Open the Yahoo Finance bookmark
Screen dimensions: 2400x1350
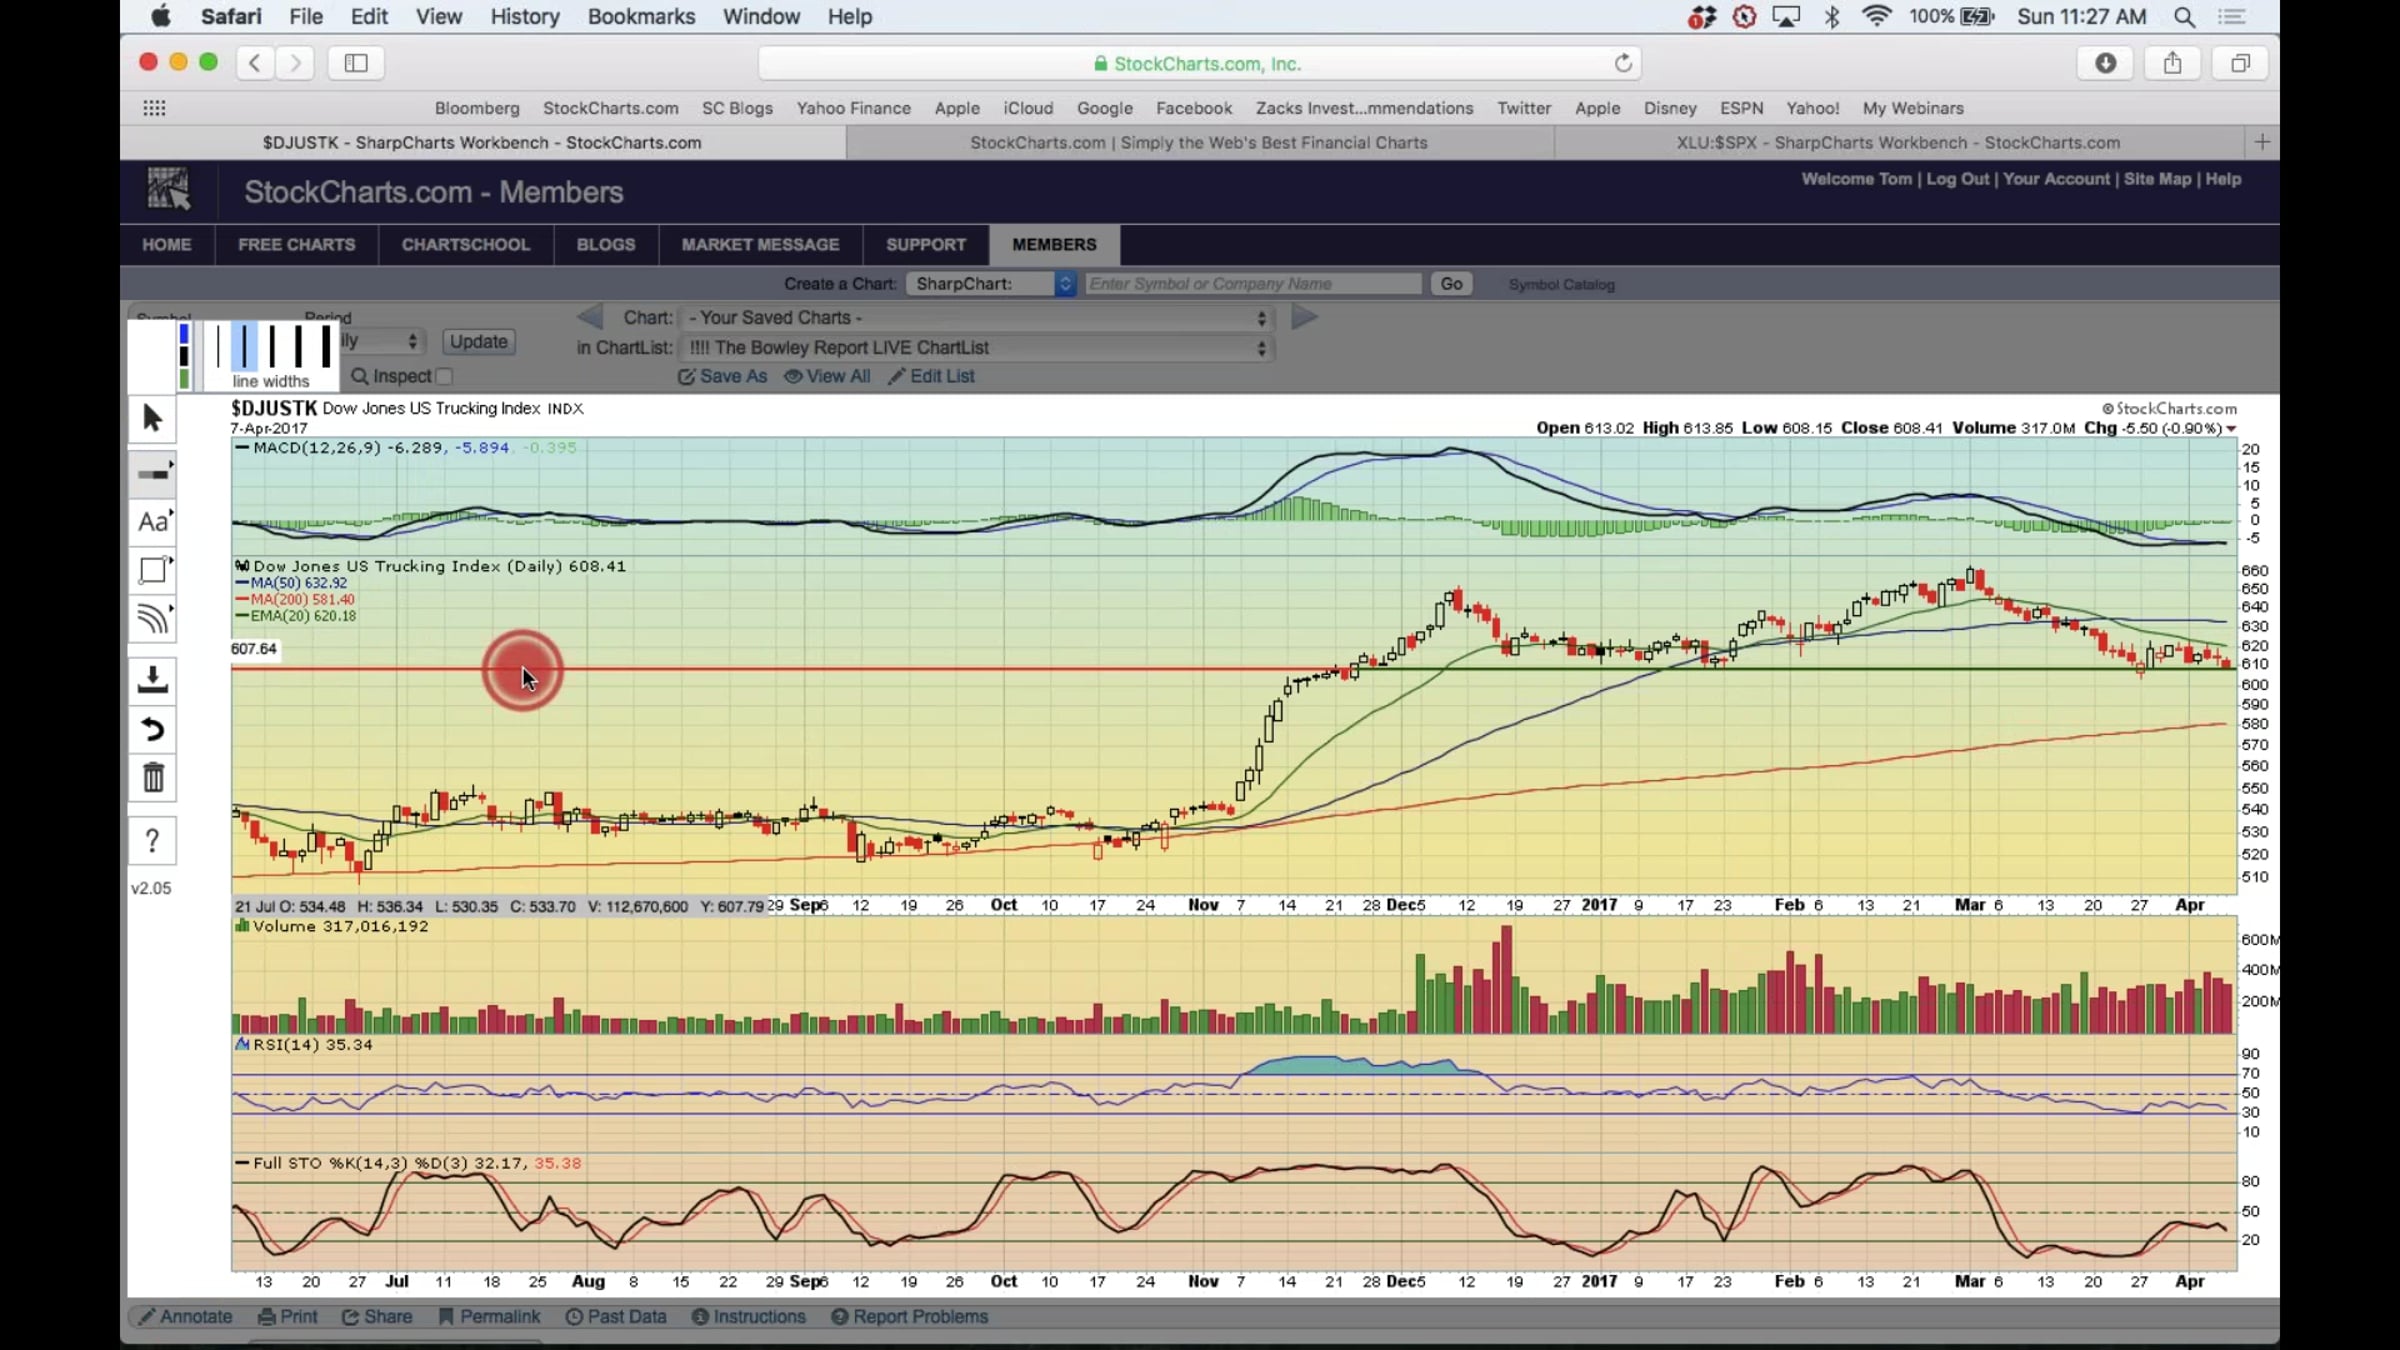click(853, 108)
